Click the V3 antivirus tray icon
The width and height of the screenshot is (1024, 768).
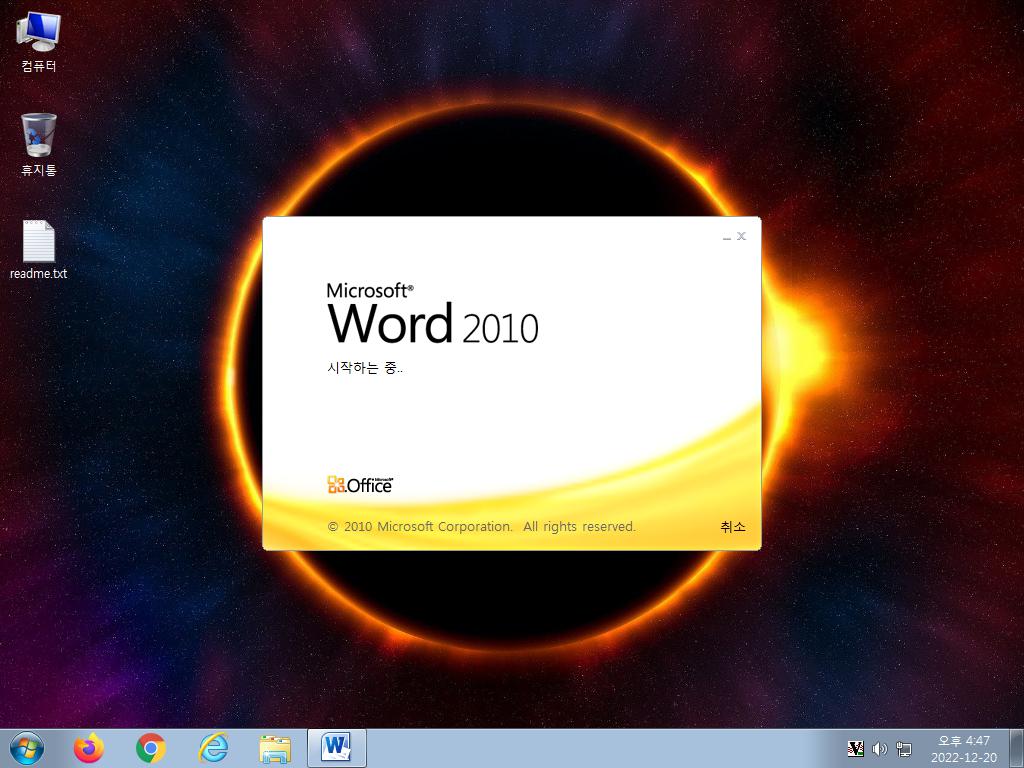coord(855,748)
